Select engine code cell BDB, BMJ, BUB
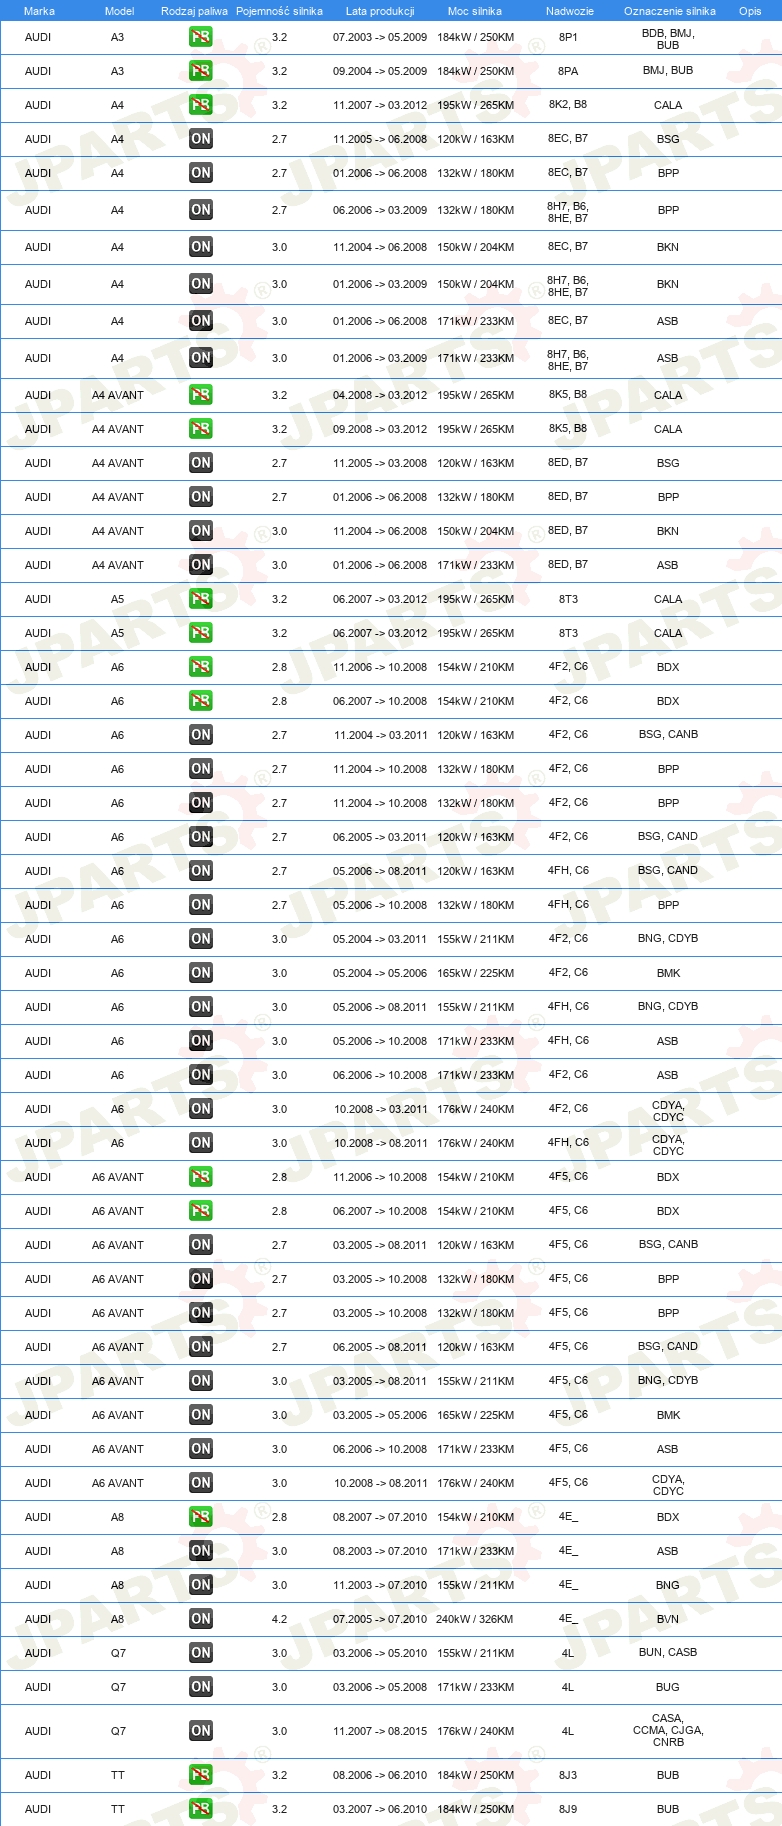The height and width of the screenshot is (1826, 782). (x=668, y=39)
